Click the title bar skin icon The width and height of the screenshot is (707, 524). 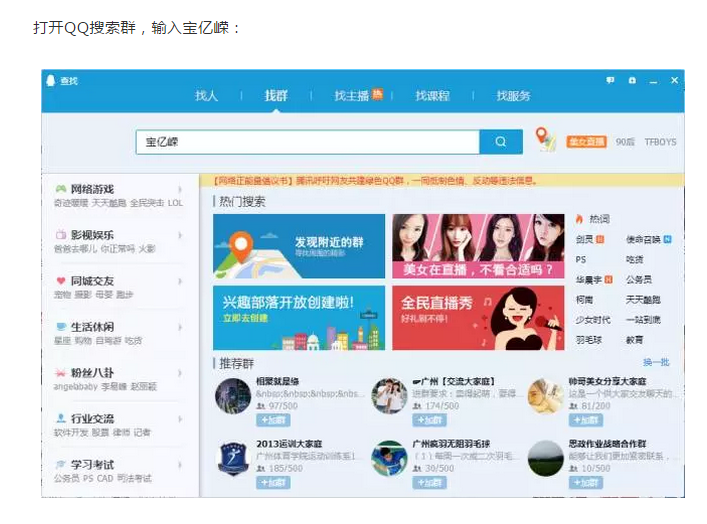click(x=632, y=80)
